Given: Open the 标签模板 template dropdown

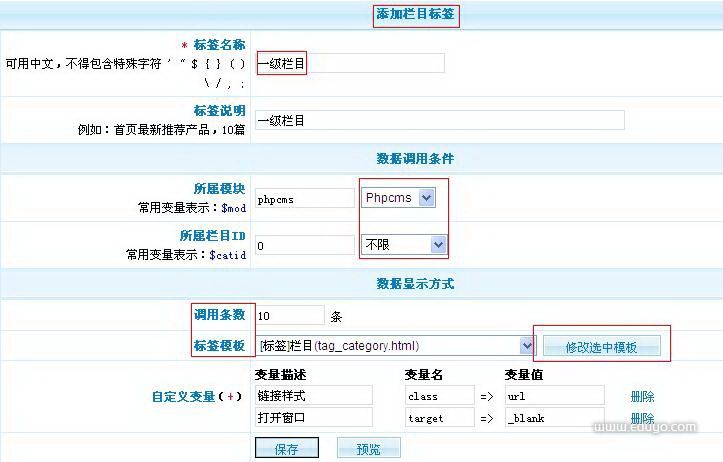Looking at the screenshot, I should coord(396,346).
